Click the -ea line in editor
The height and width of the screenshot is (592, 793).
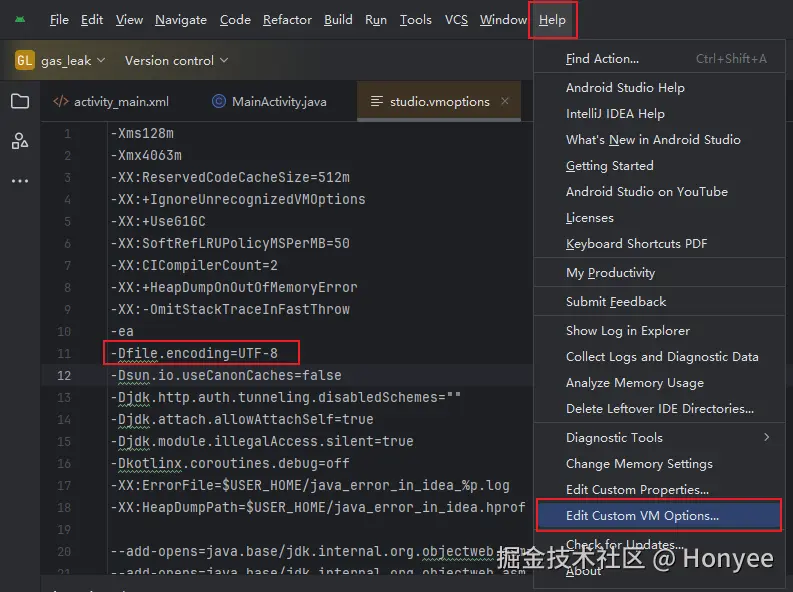point(122,331)
